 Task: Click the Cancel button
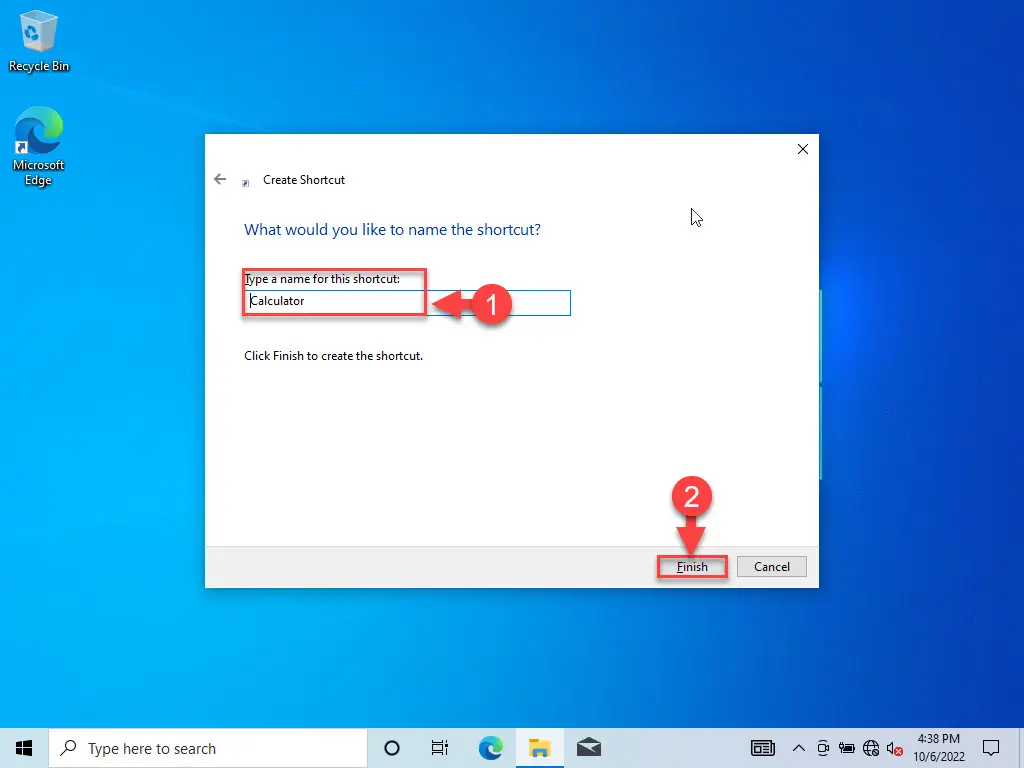pyautogui.click(x=771, y=567)
